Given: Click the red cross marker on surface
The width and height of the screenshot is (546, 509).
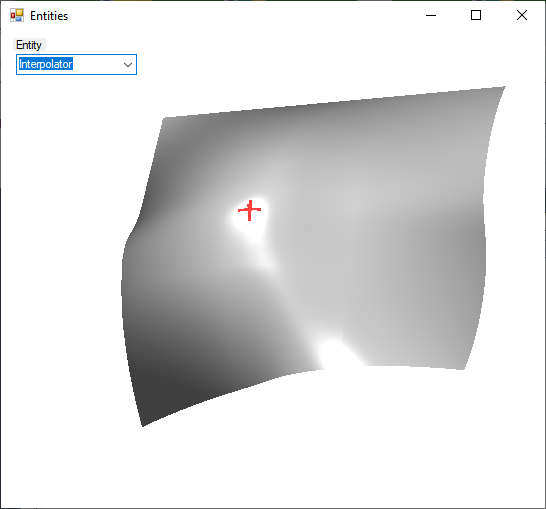Looking at the screenshot, I should click(249, 210).
